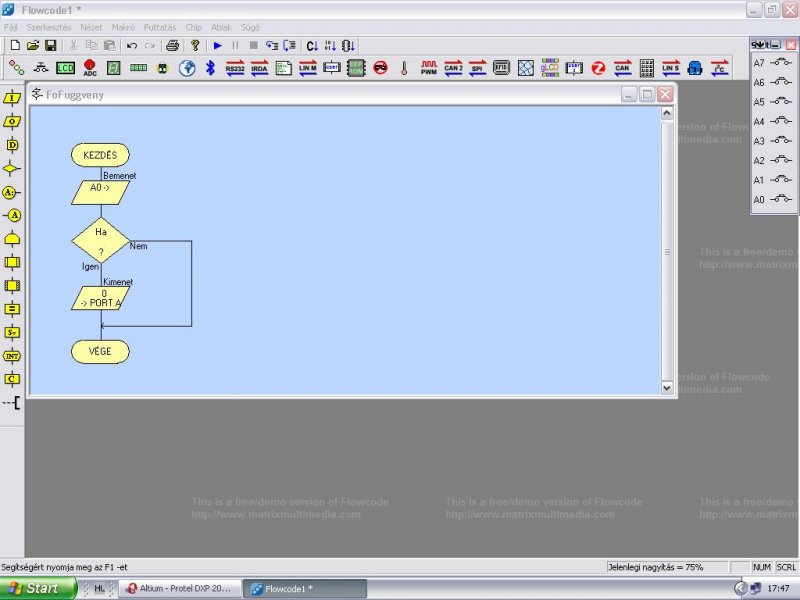Add the CAN 2 component

coord(453,68)
